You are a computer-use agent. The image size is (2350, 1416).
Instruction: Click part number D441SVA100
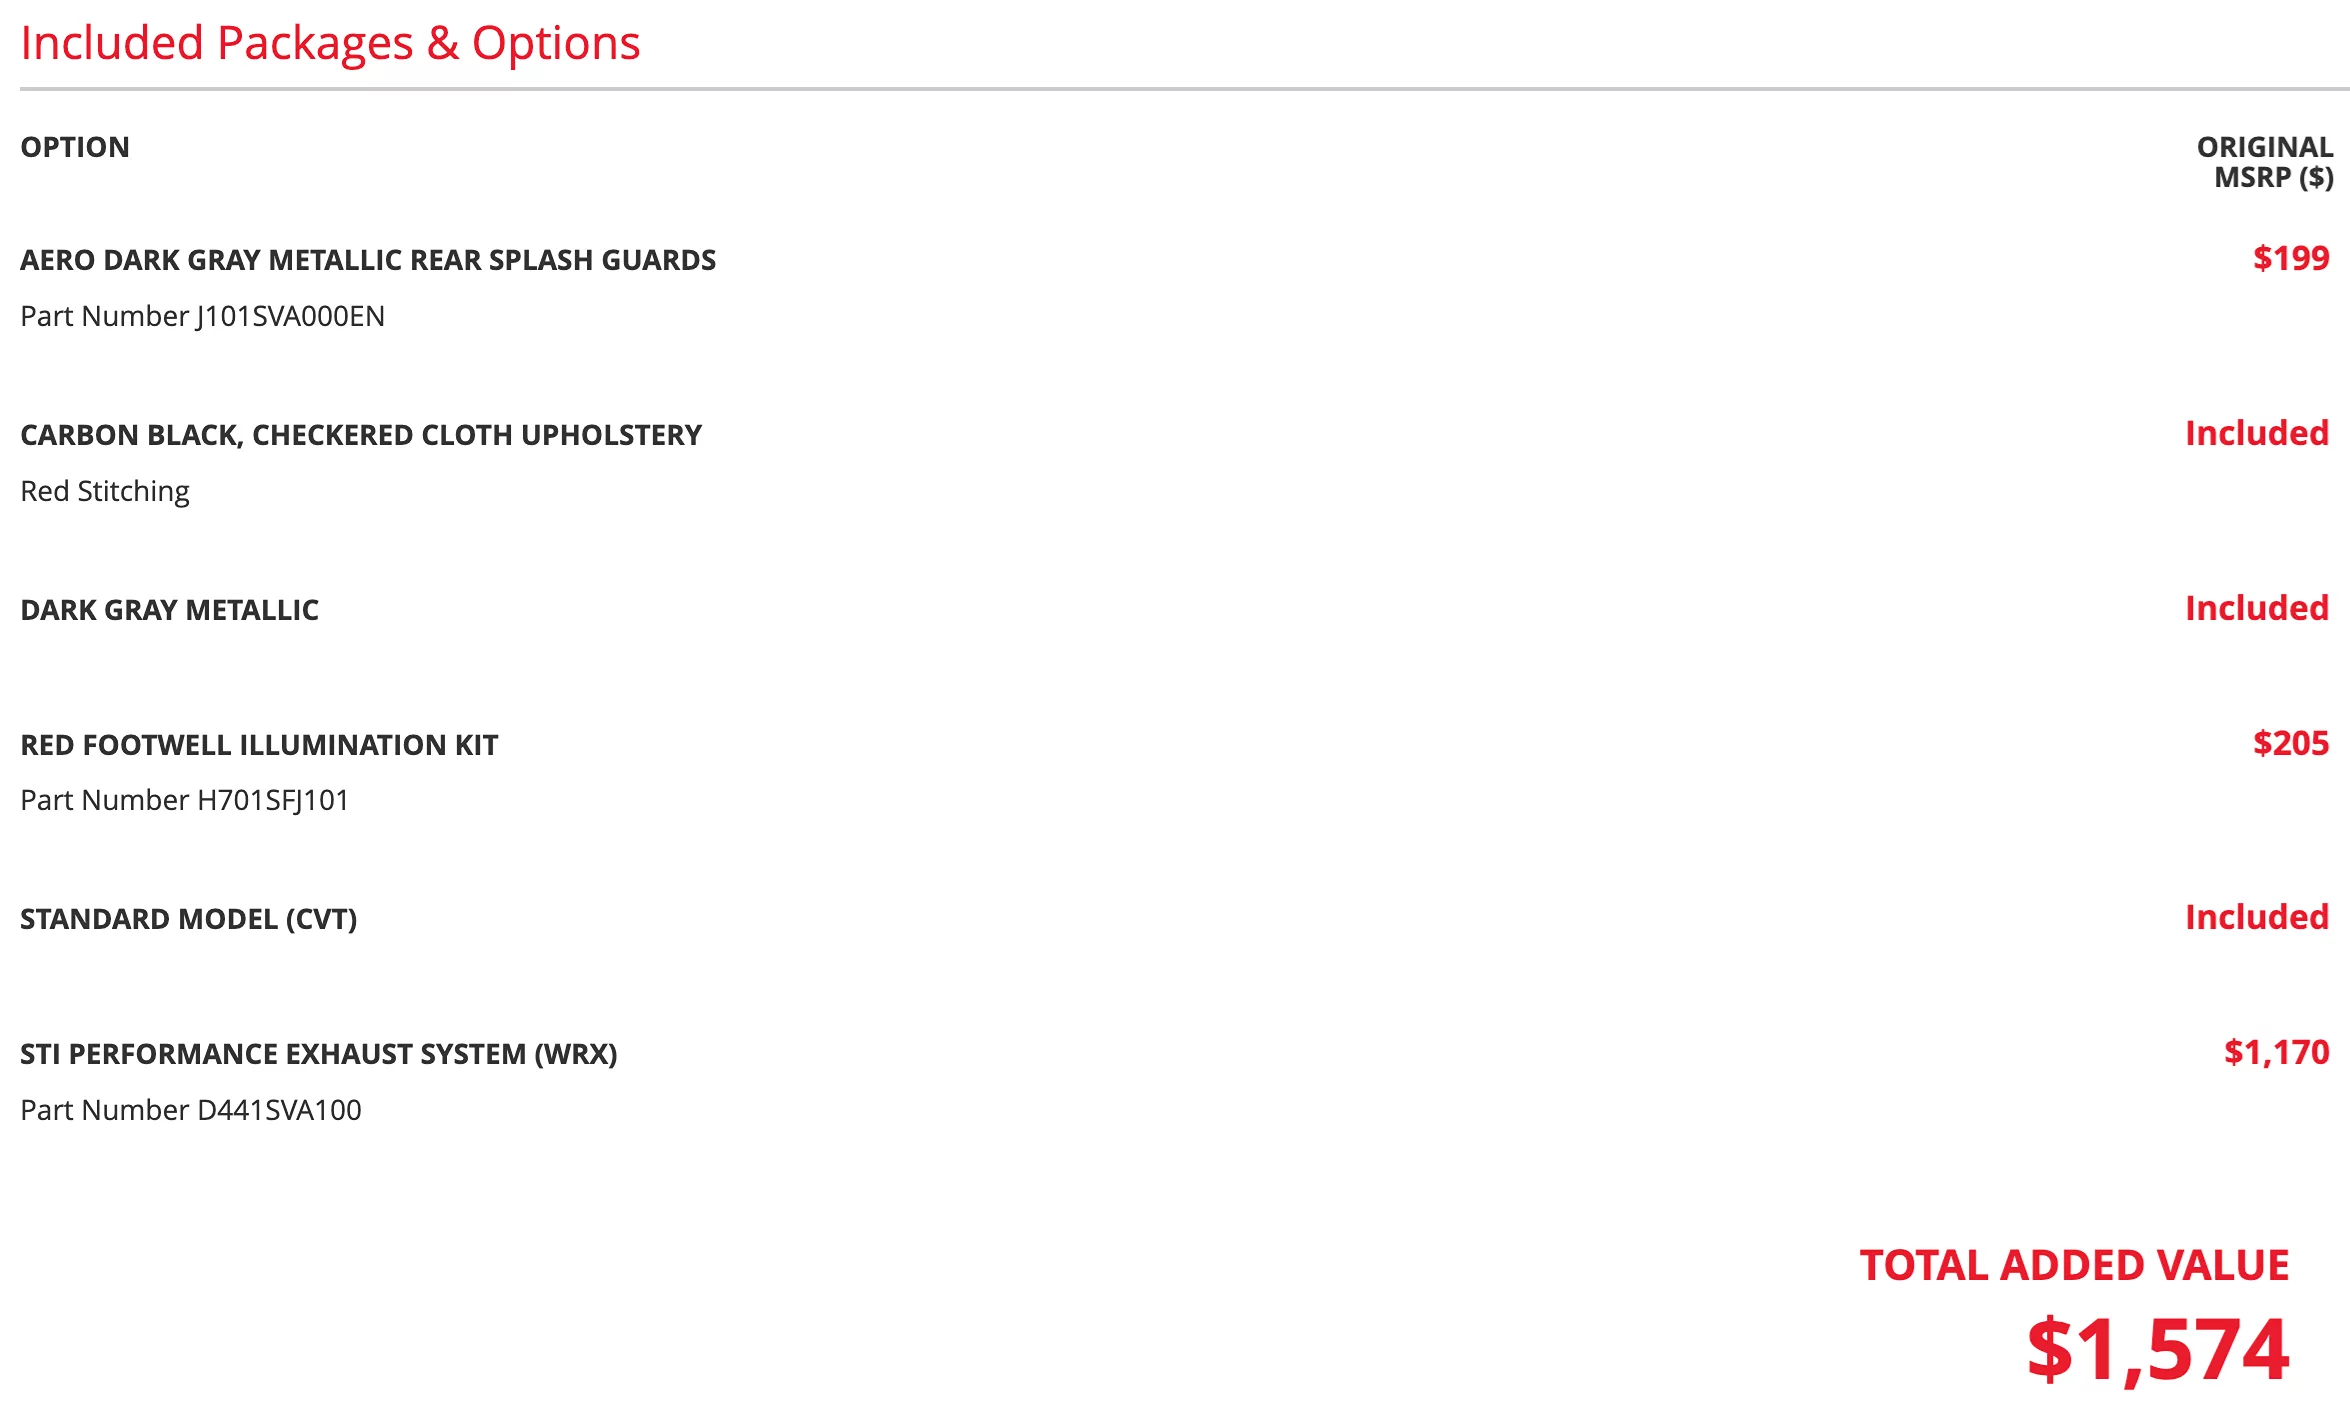tap(191, 1110)
